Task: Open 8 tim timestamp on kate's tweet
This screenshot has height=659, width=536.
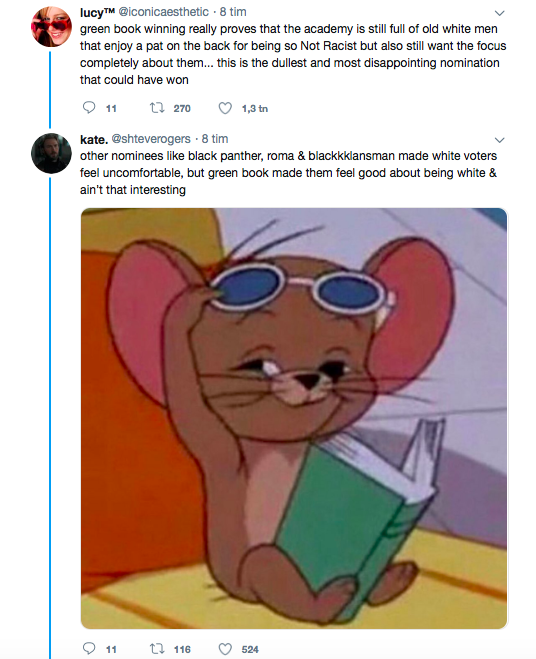Action: (215, 139)
